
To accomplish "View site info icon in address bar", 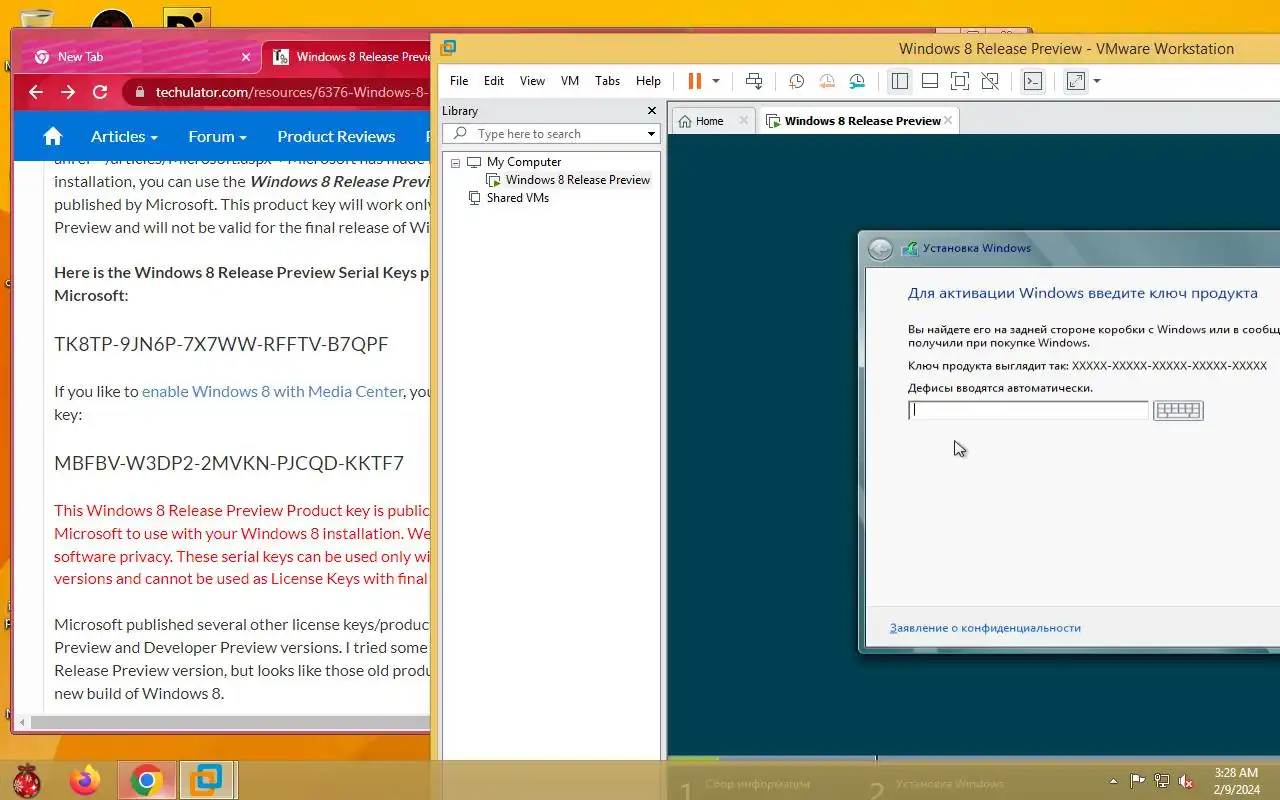I will point(139,92).
